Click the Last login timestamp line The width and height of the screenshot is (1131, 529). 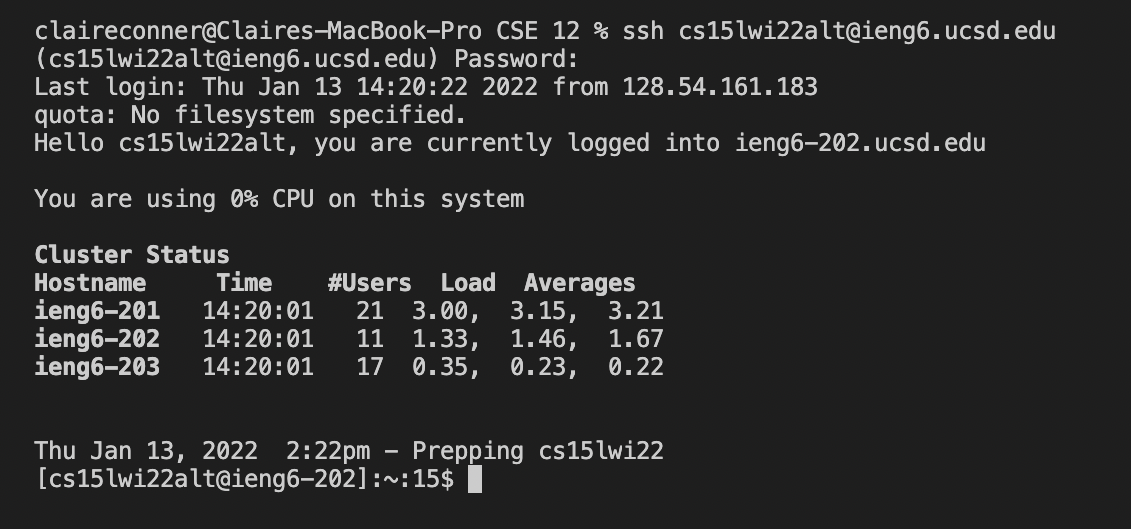coord(426,87)
